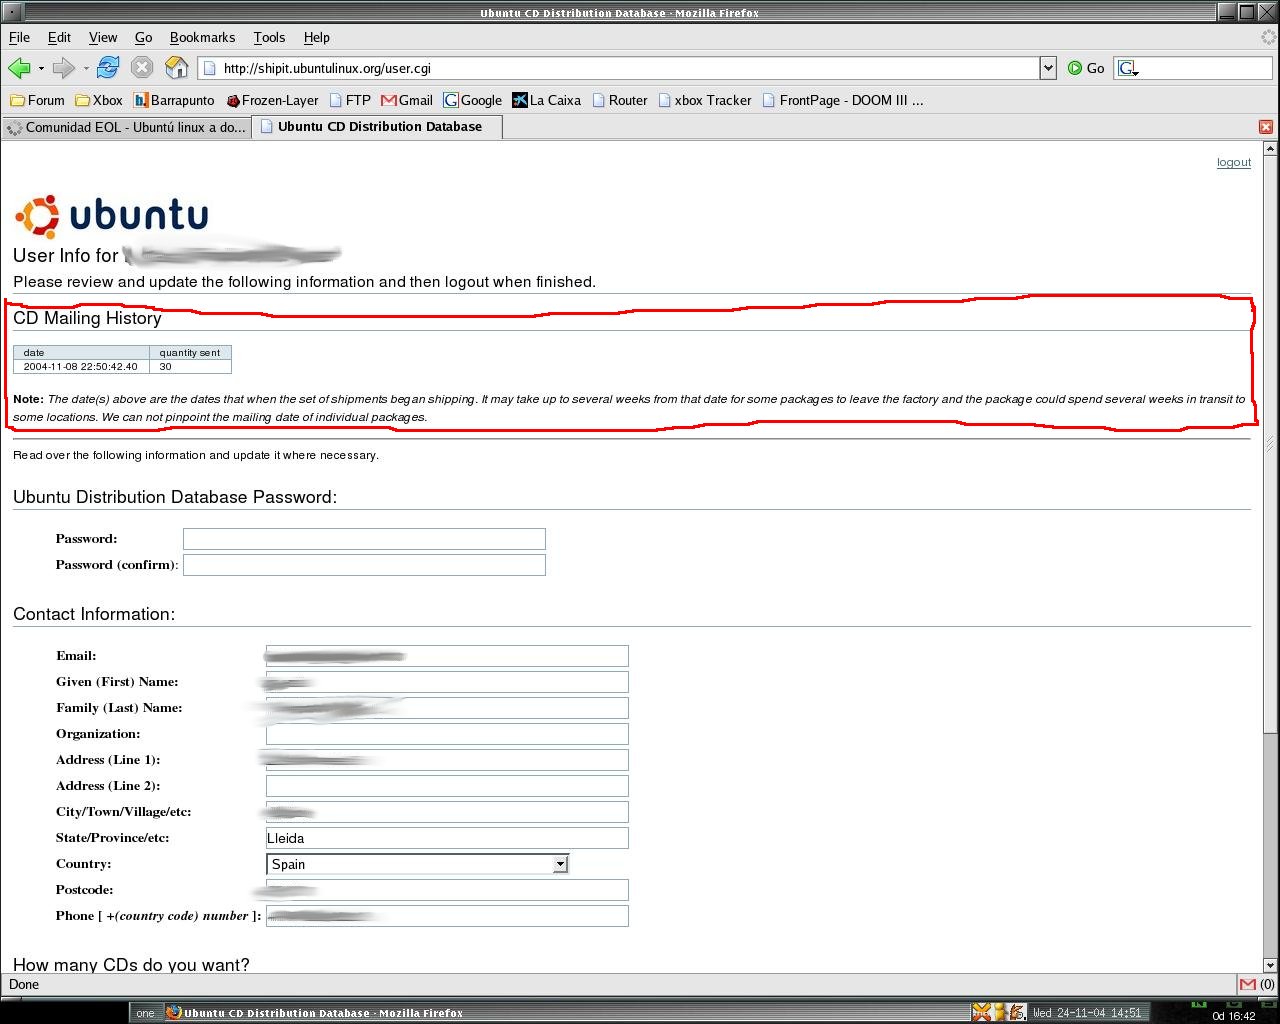This screenshot has width=1280, height=1024.
Task: Click the '2004-11-08 22:50:42.40' date cell
Action: click(81, 367)
